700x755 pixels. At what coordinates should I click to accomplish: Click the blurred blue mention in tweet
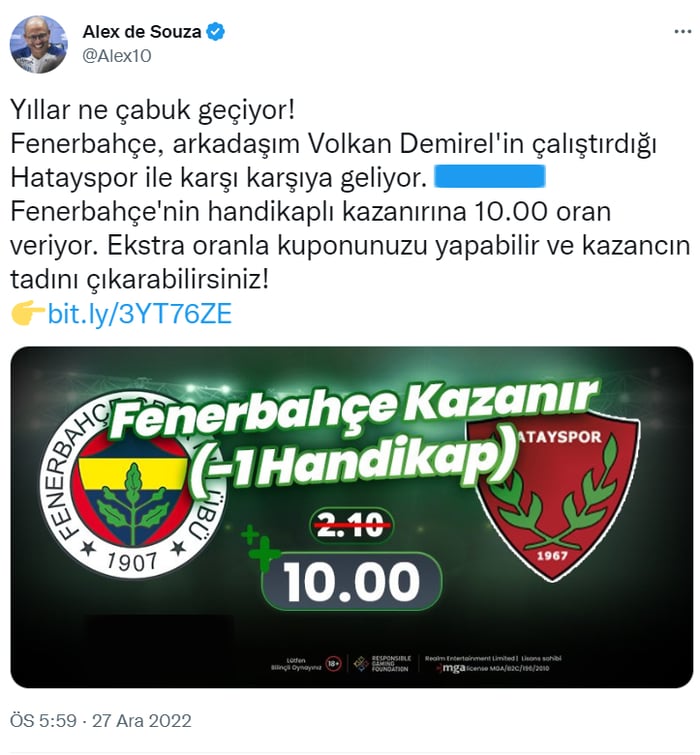coord(490,176)
